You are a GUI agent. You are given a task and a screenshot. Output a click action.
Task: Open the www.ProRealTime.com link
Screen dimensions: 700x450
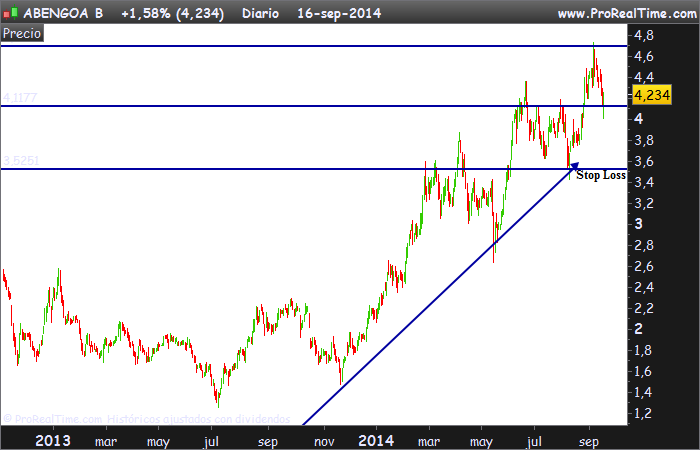627,13
